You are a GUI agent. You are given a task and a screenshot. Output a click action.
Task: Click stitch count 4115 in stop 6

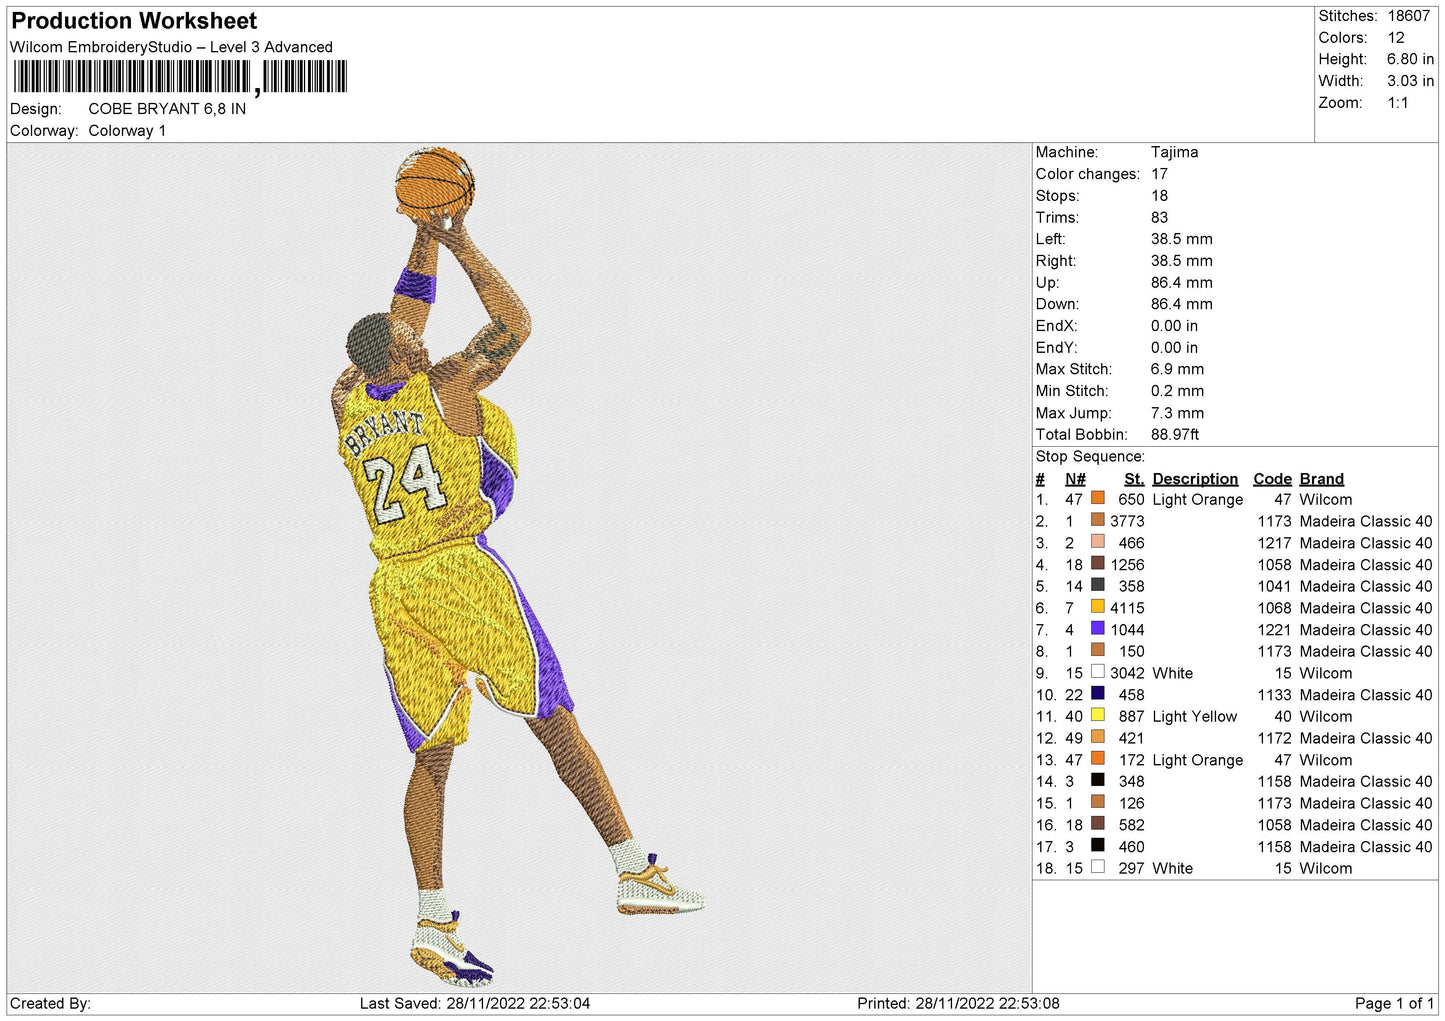click(1127, 608)
